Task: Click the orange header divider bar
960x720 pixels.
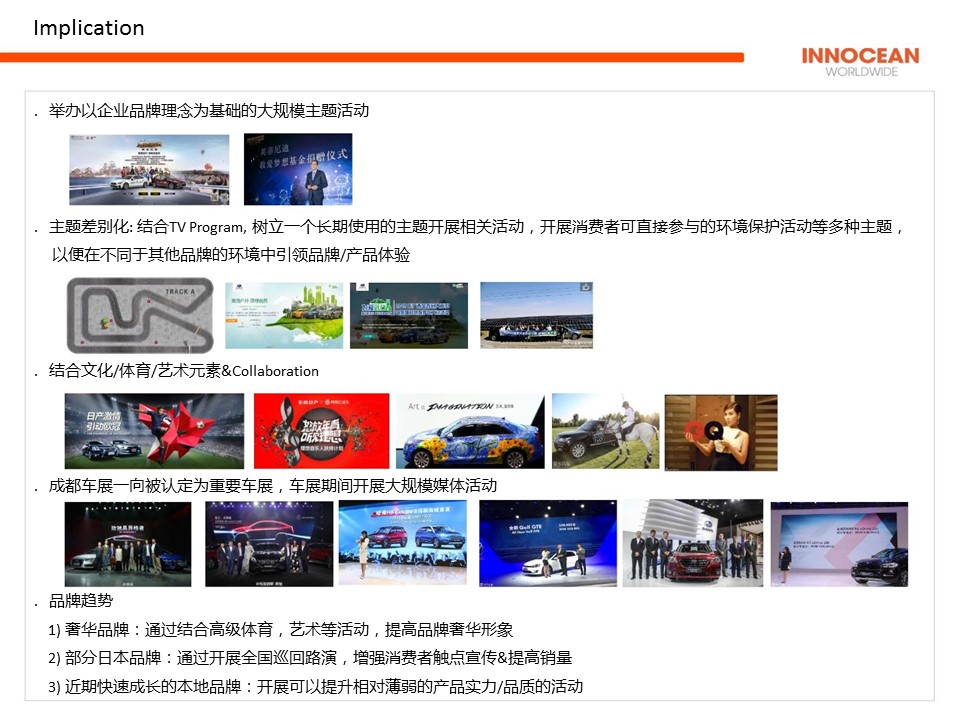Action: point(371,58)
